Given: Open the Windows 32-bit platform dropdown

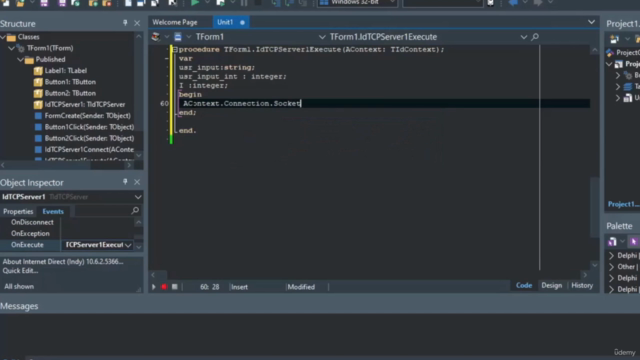Looking at the screenshot, I should coord(393,2).
